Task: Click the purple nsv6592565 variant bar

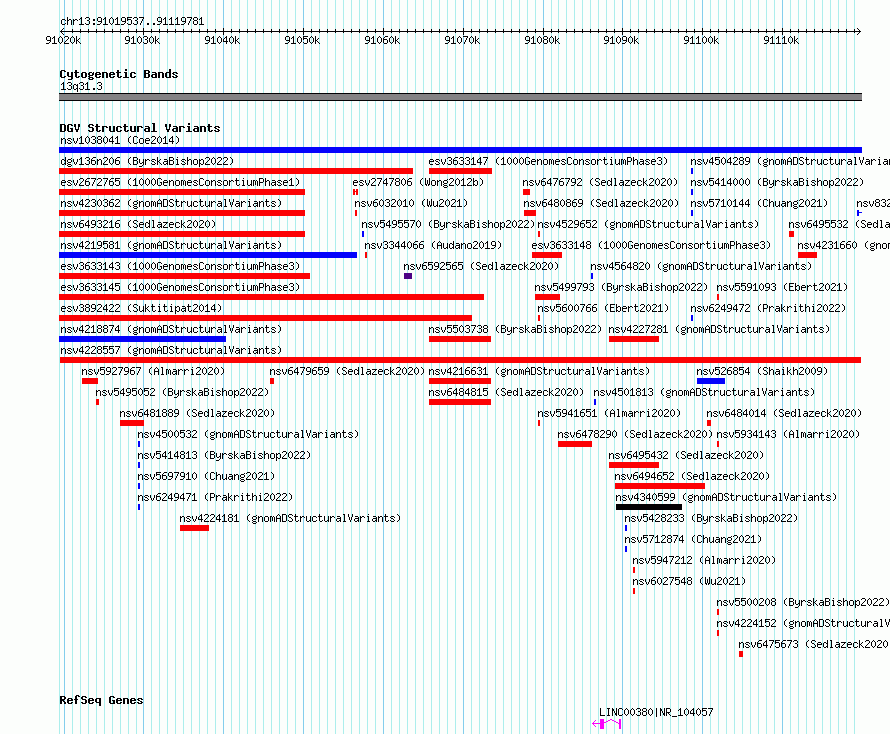Action: tap(408, 276)
